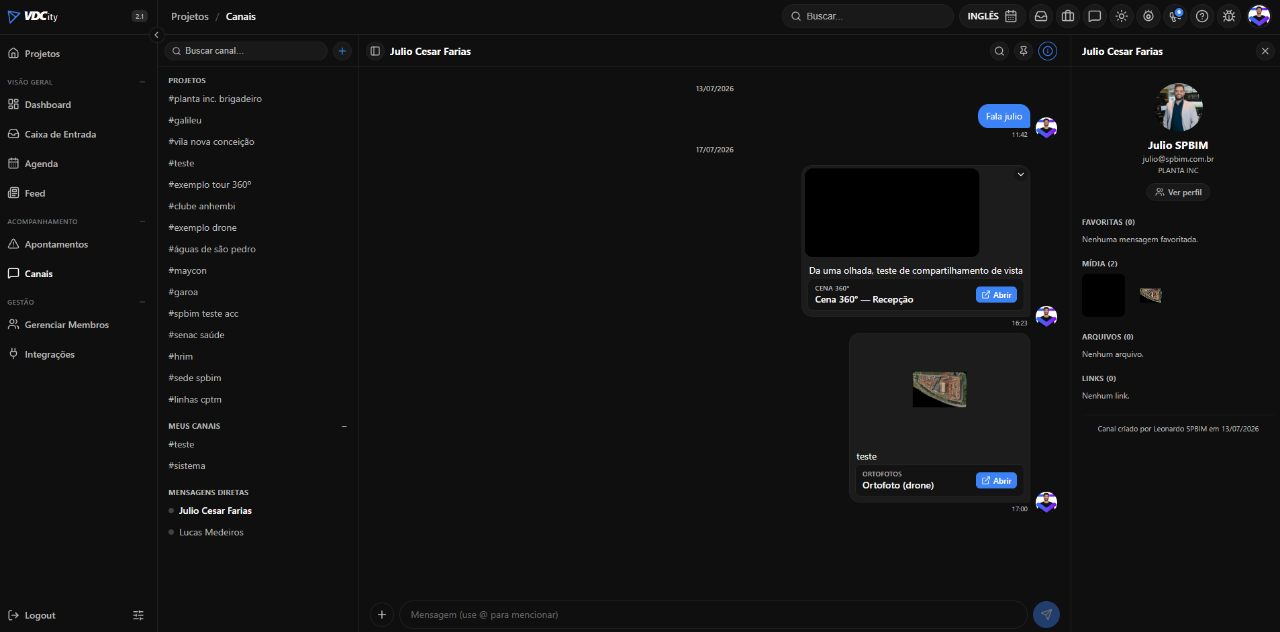Toggle the channel info panel icon
Screen dimensions: 1280x632
point(1048,51)
